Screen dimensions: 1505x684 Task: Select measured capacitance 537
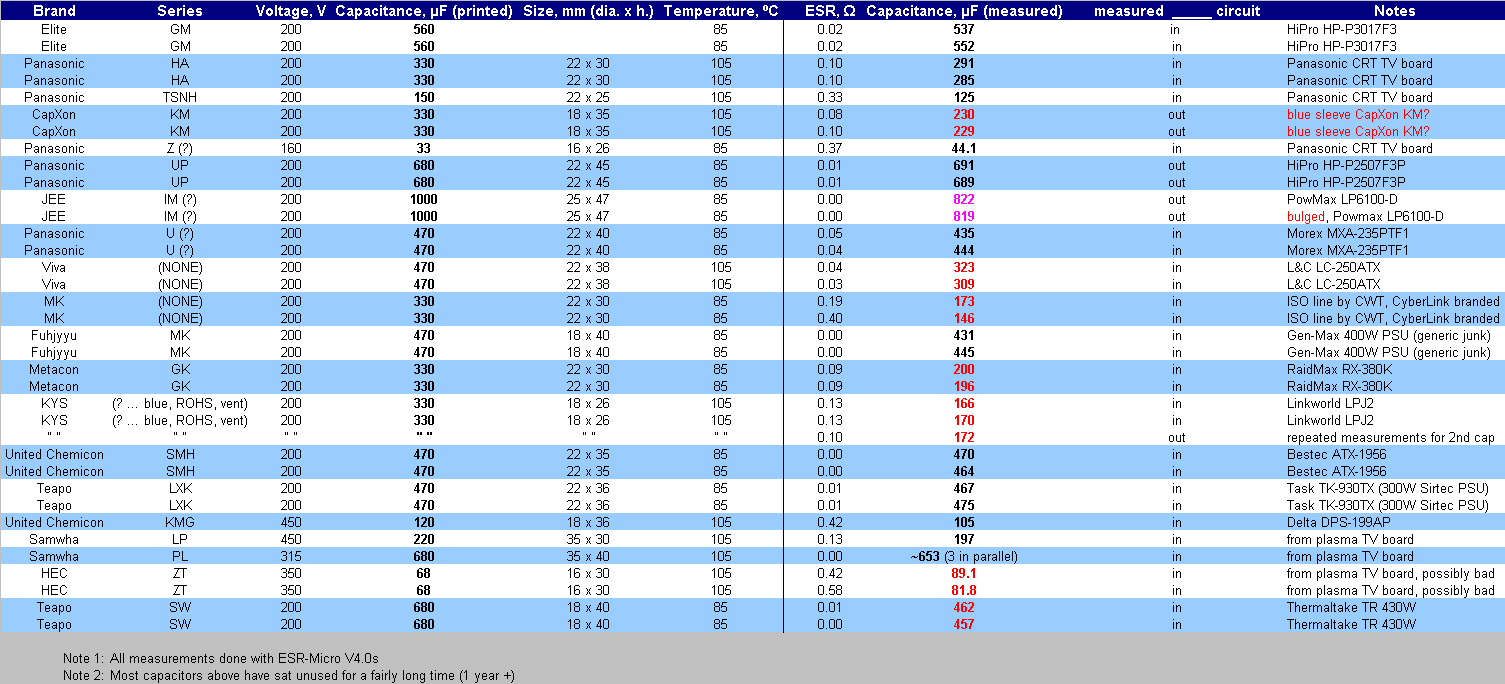(x=964, y=29)
